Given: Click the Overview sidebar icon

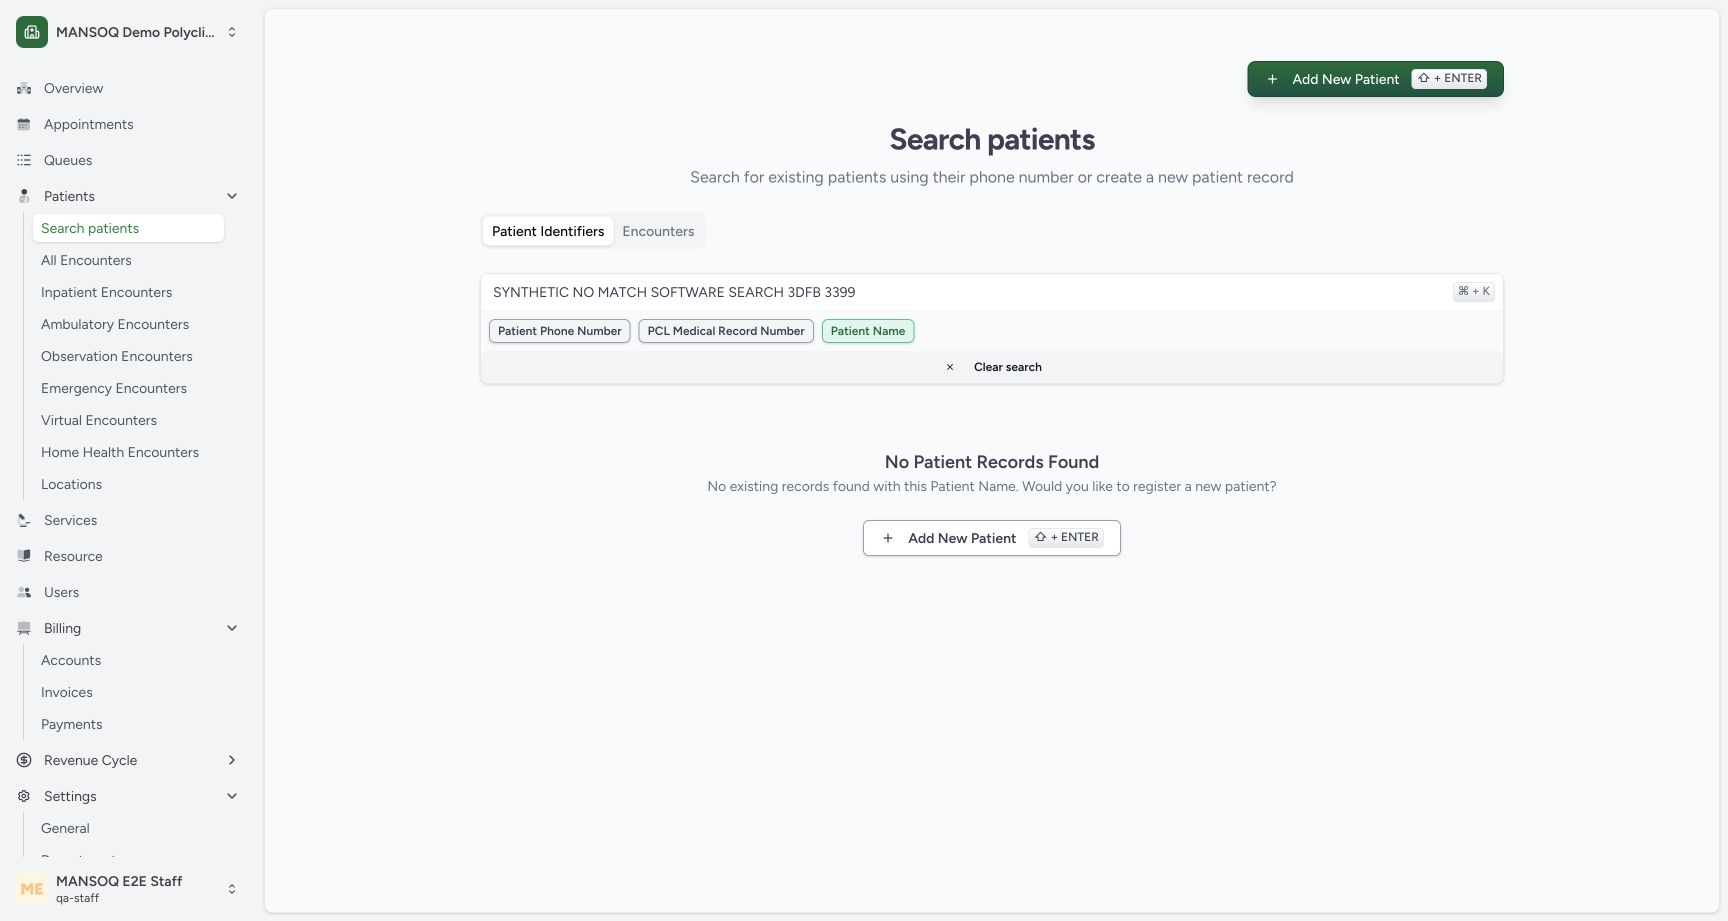Looking at the screenshot, I should [x=24, y=88].
